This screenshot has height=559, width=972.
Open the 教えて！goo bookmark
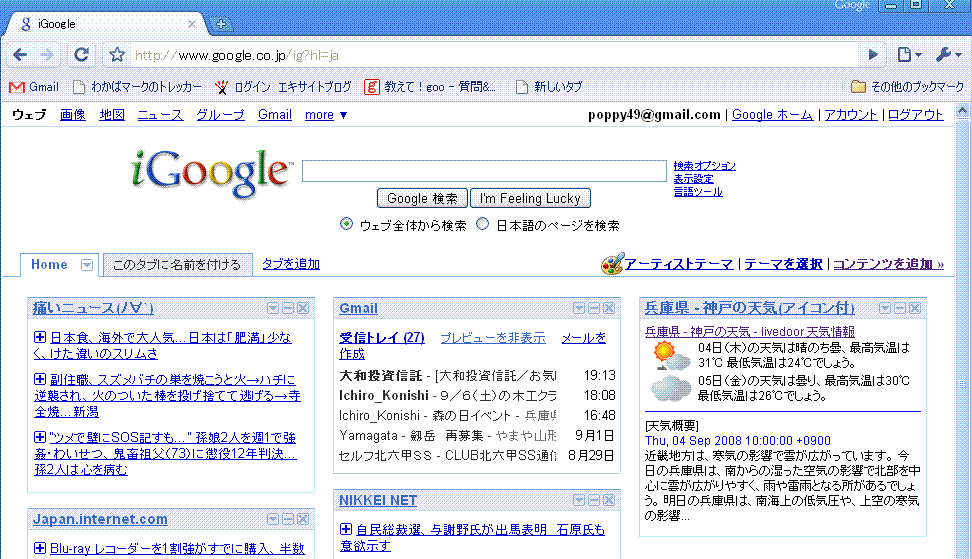coord(430,87)
